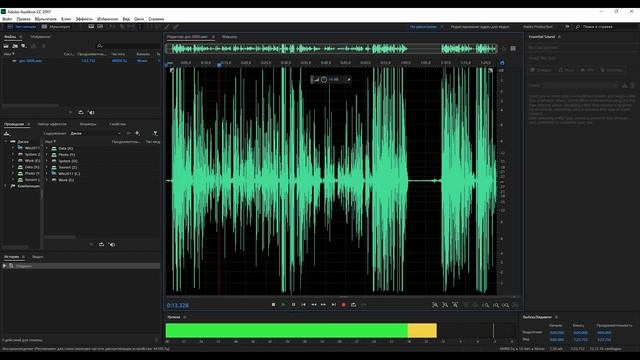Open the workspace По умолчанию selector
This screenshot has height=360, width=640.
click(x=423, y=27)
